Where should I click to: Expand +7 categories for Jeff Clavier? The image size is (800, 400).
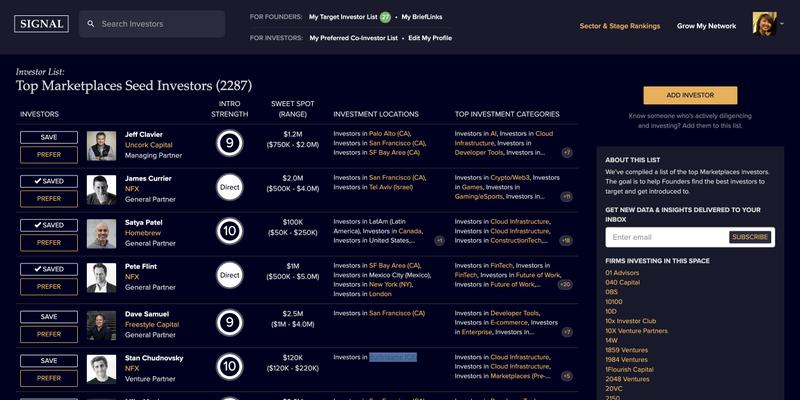[567, 153]
